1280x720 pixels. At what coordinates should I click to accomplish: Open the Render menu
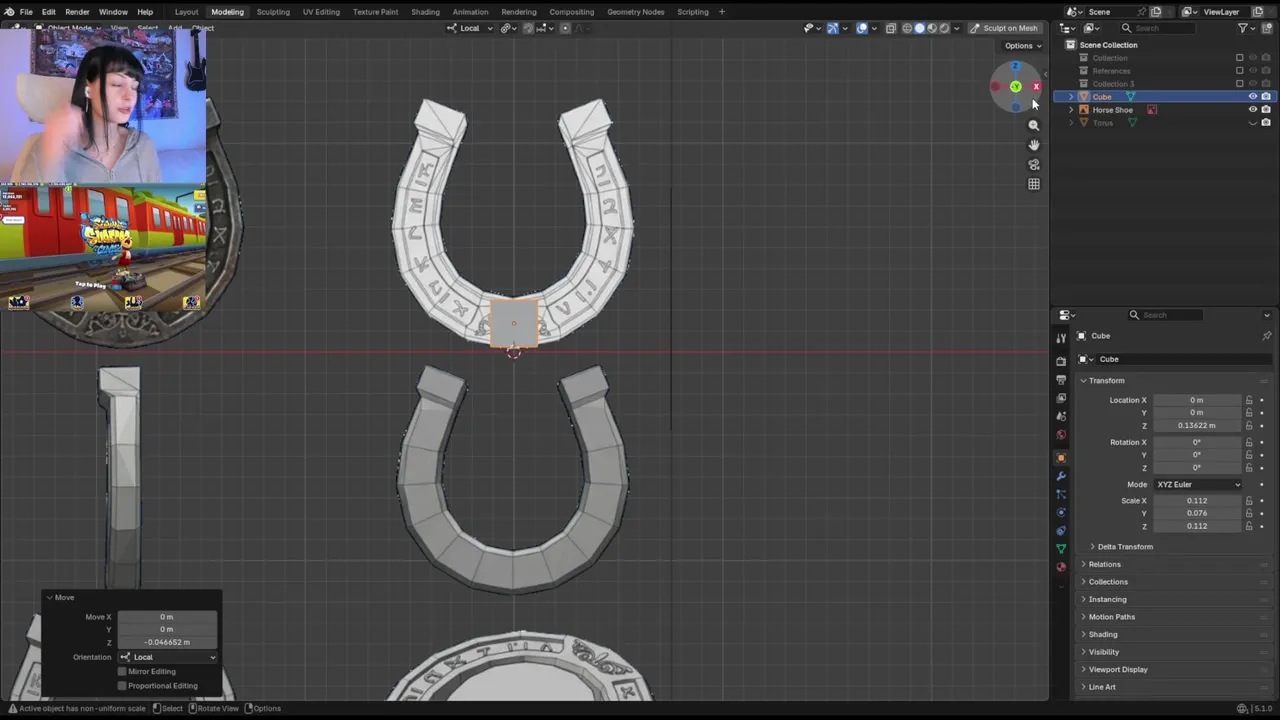pos(77,12)
